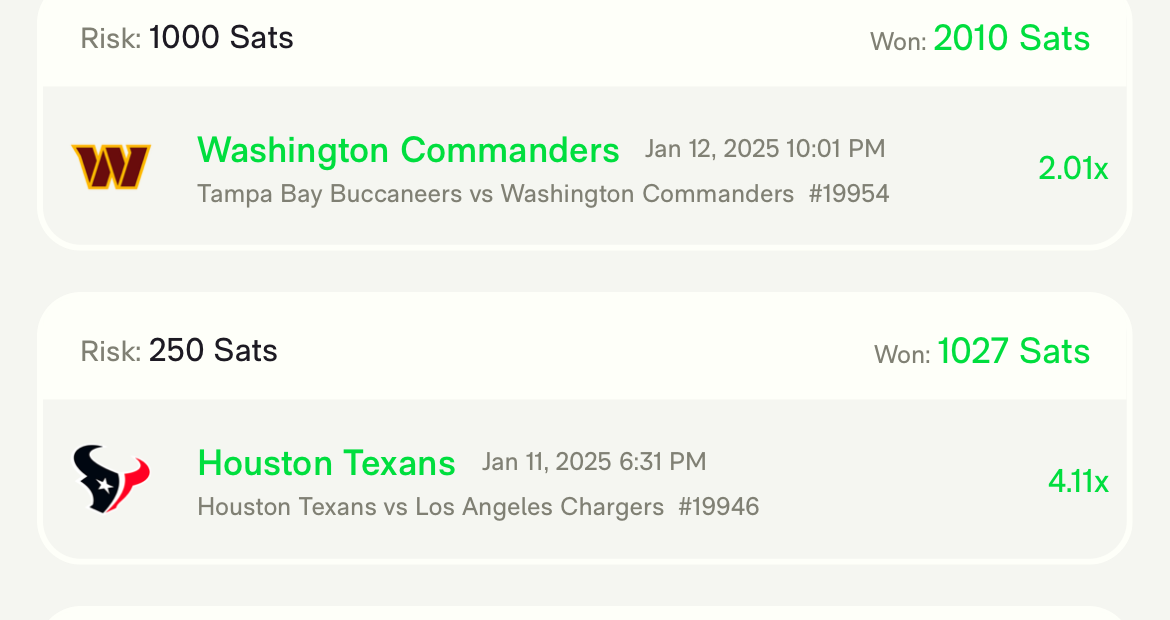Viewport: 1170px width, 620px height.
Task: Click the Jan 12, 2025 10:01 PM timestamp
Action: [x=765, y=149]
